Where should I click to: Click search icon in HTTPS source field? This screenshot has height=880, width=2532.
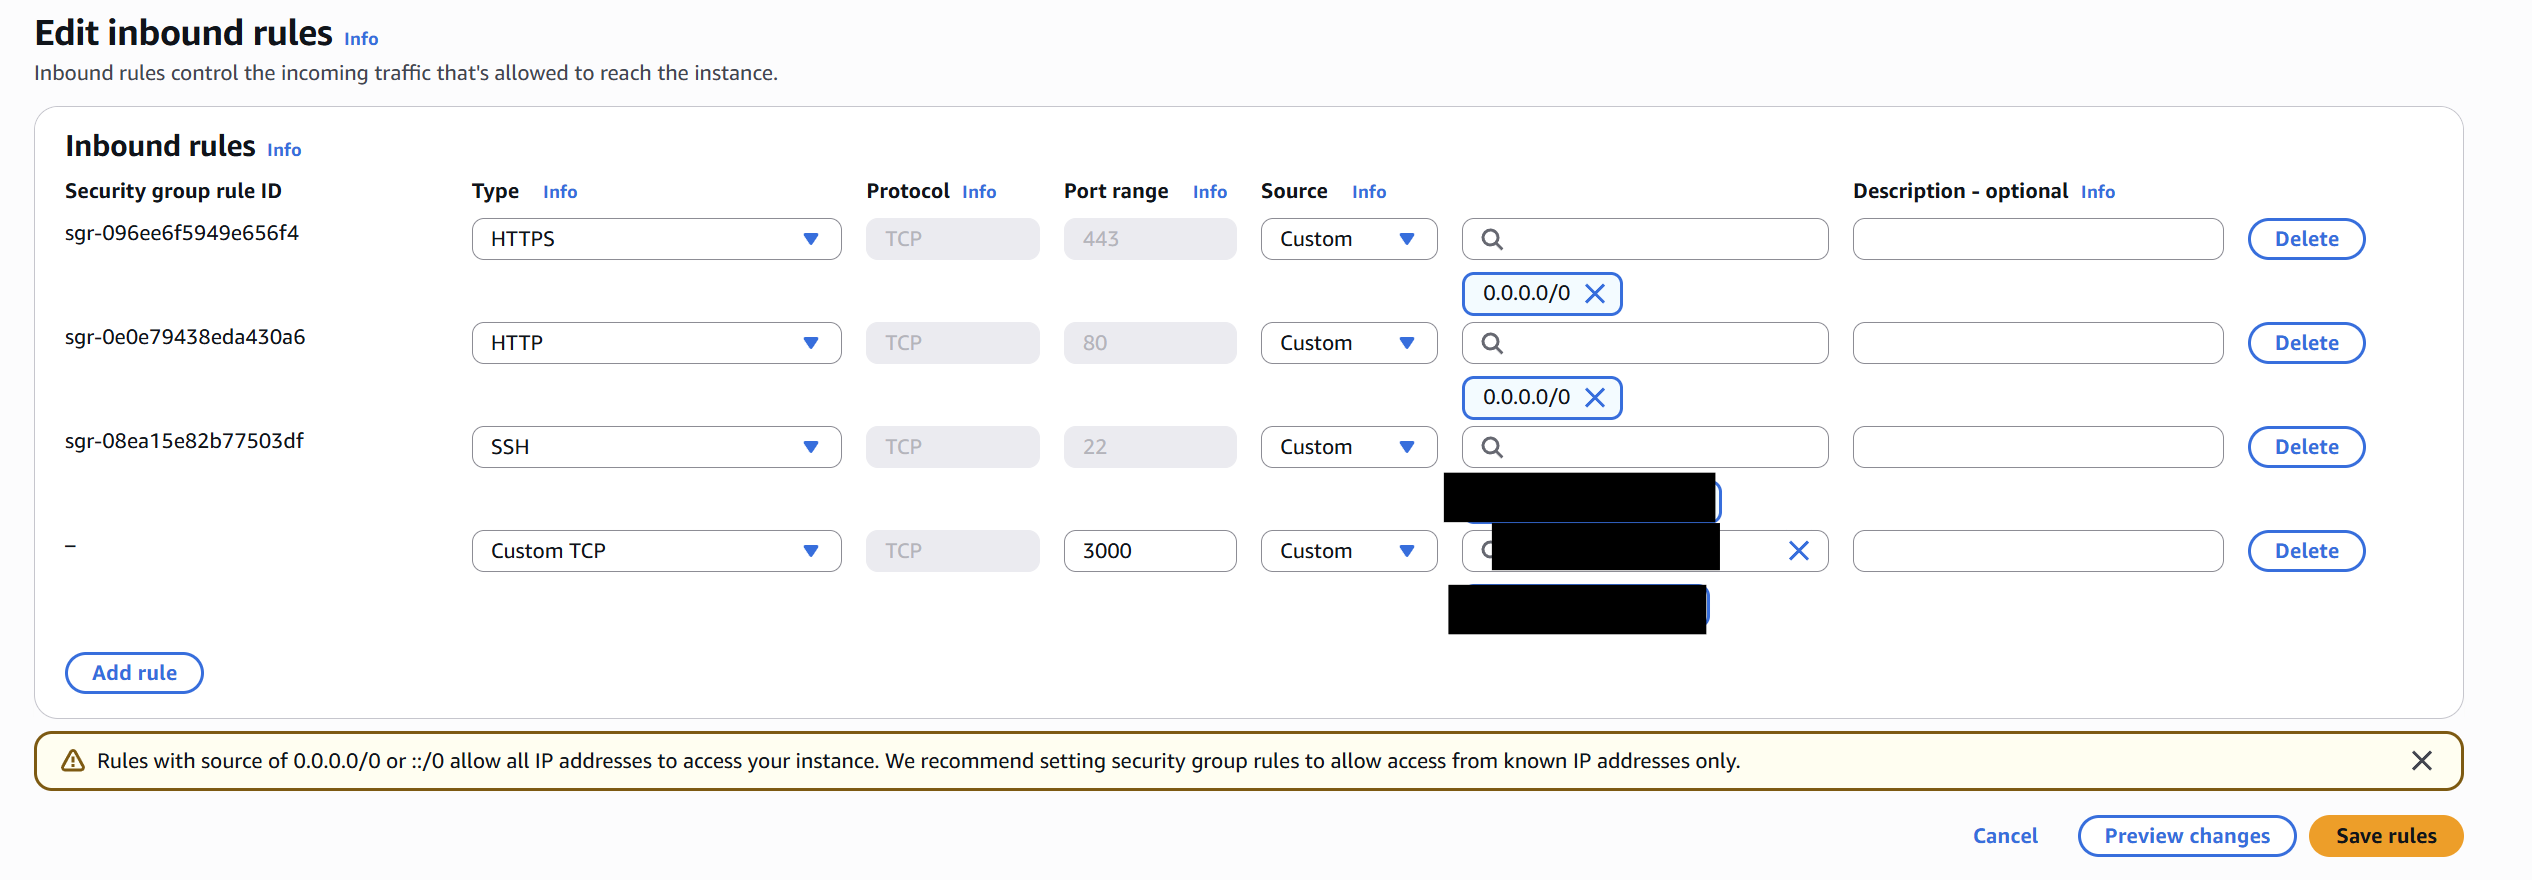pos(1491,239)
